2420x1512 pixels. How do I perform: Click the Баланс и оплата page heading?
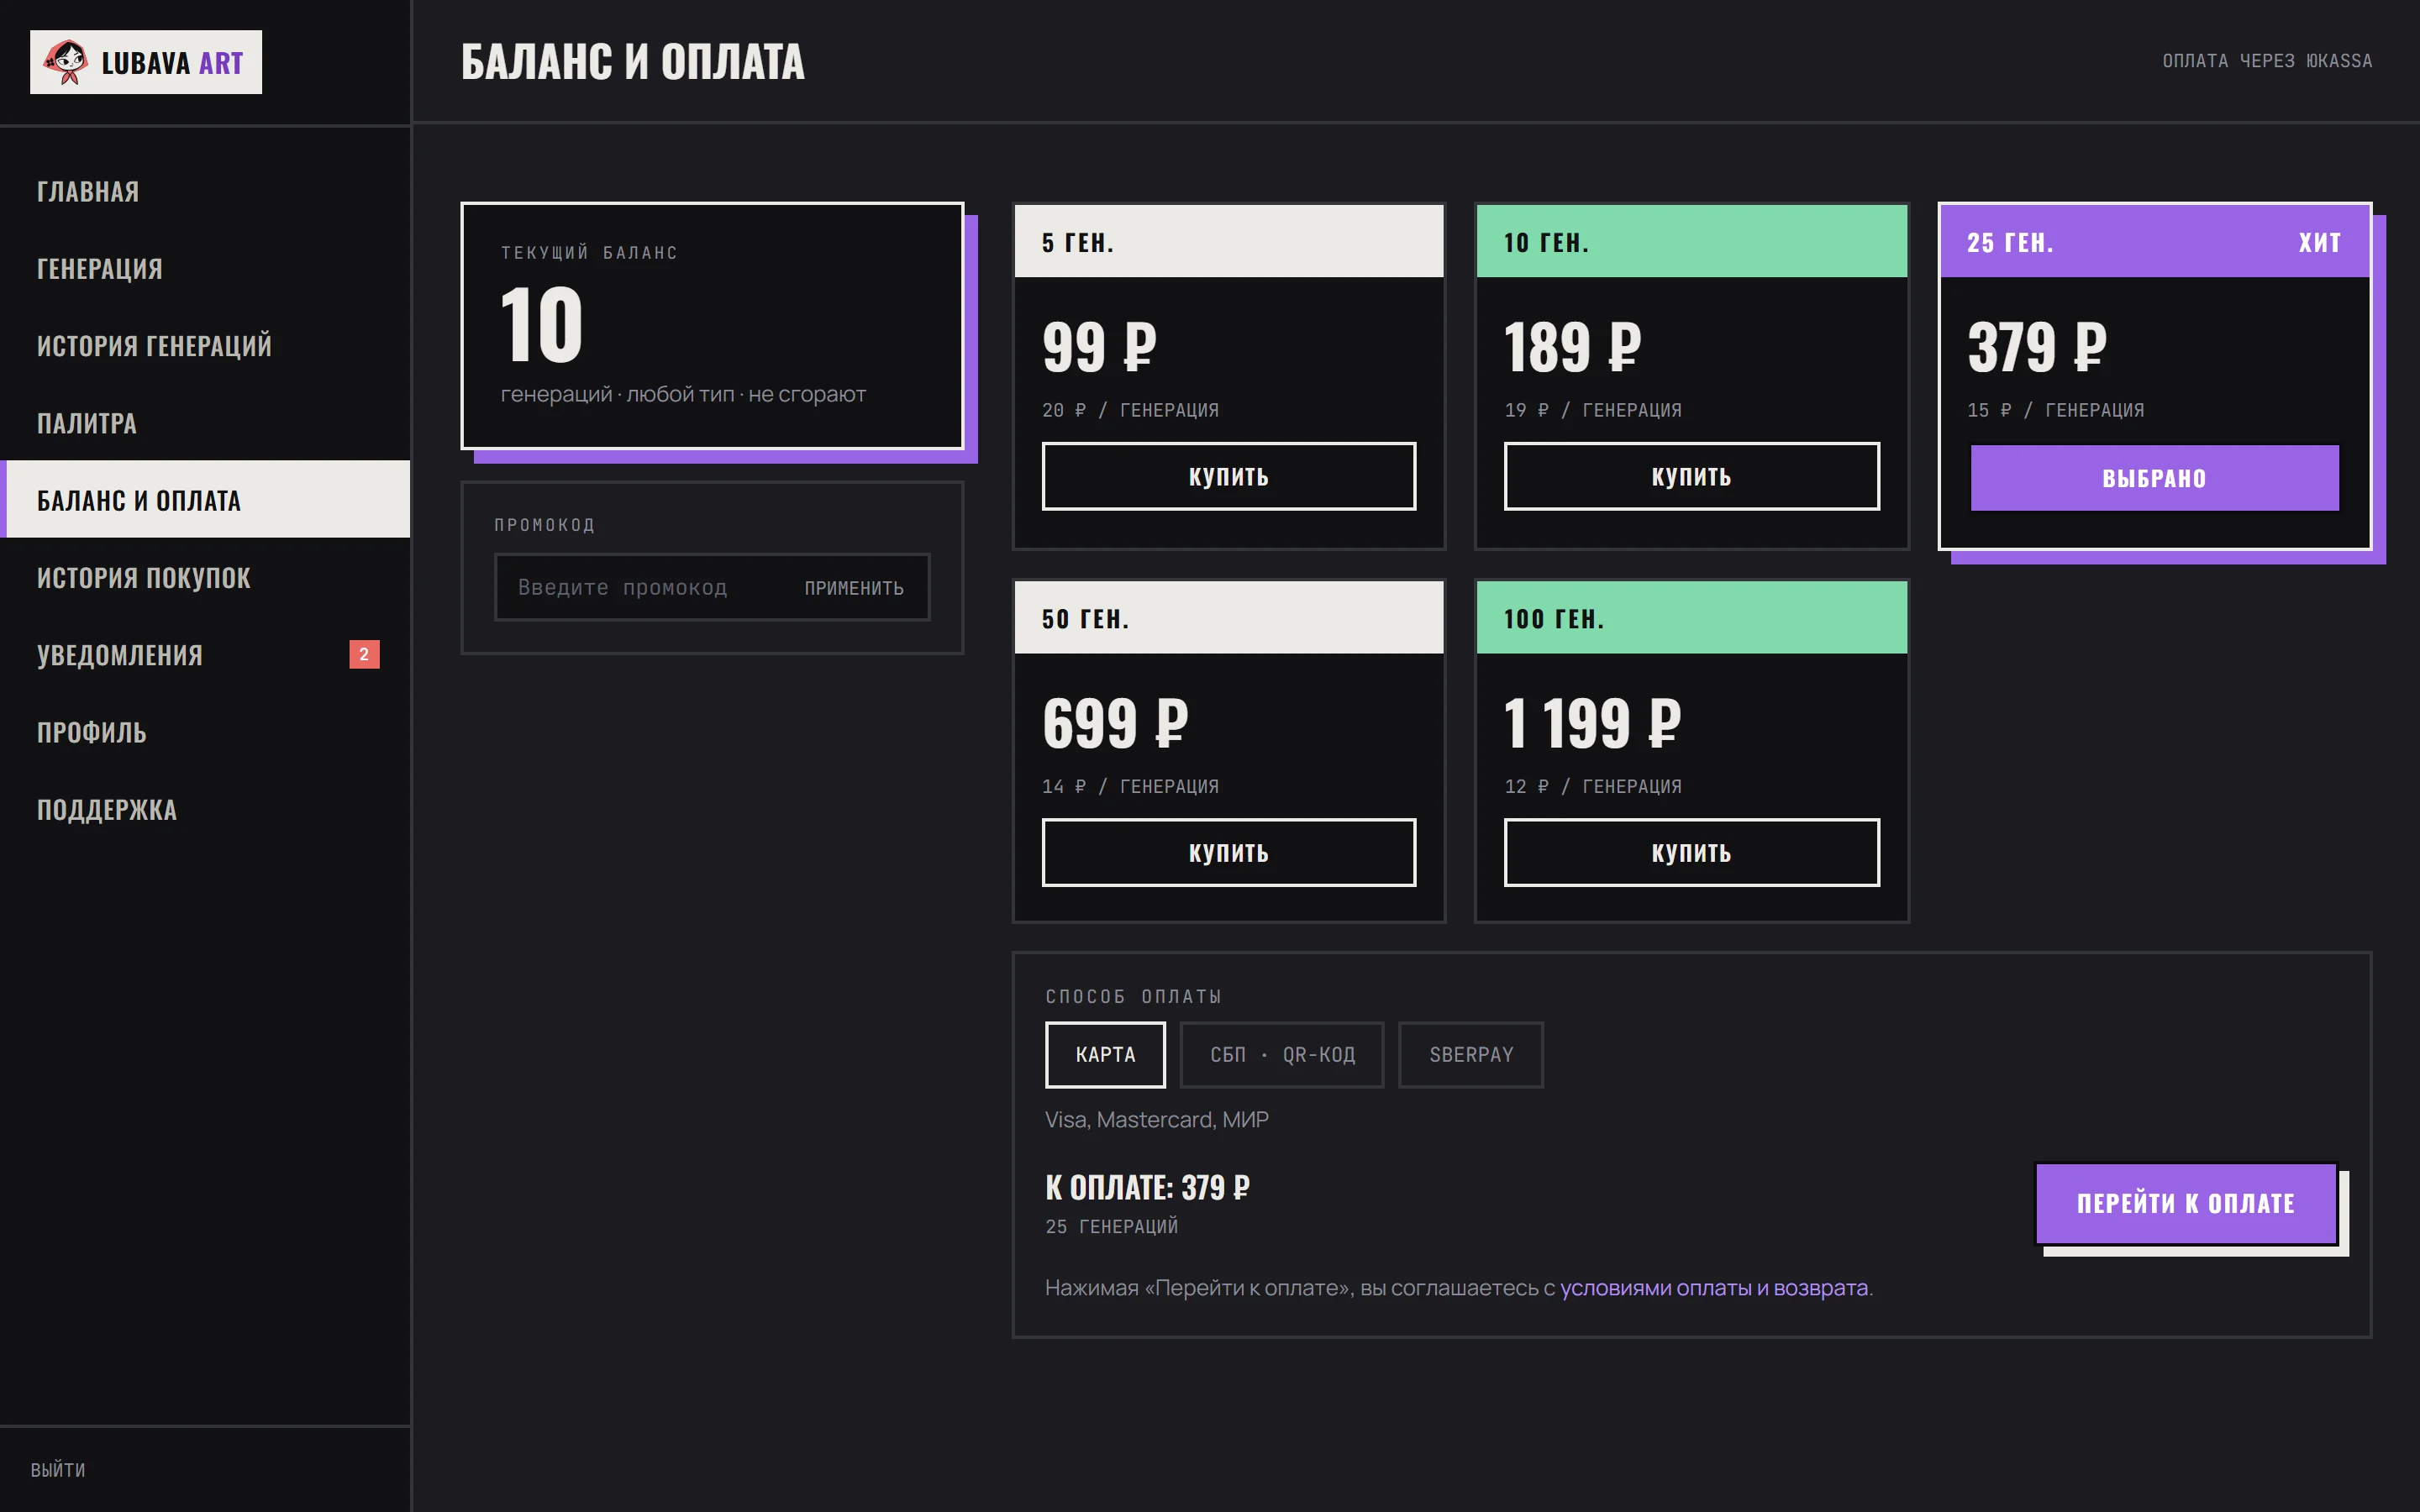pos(632,61)
